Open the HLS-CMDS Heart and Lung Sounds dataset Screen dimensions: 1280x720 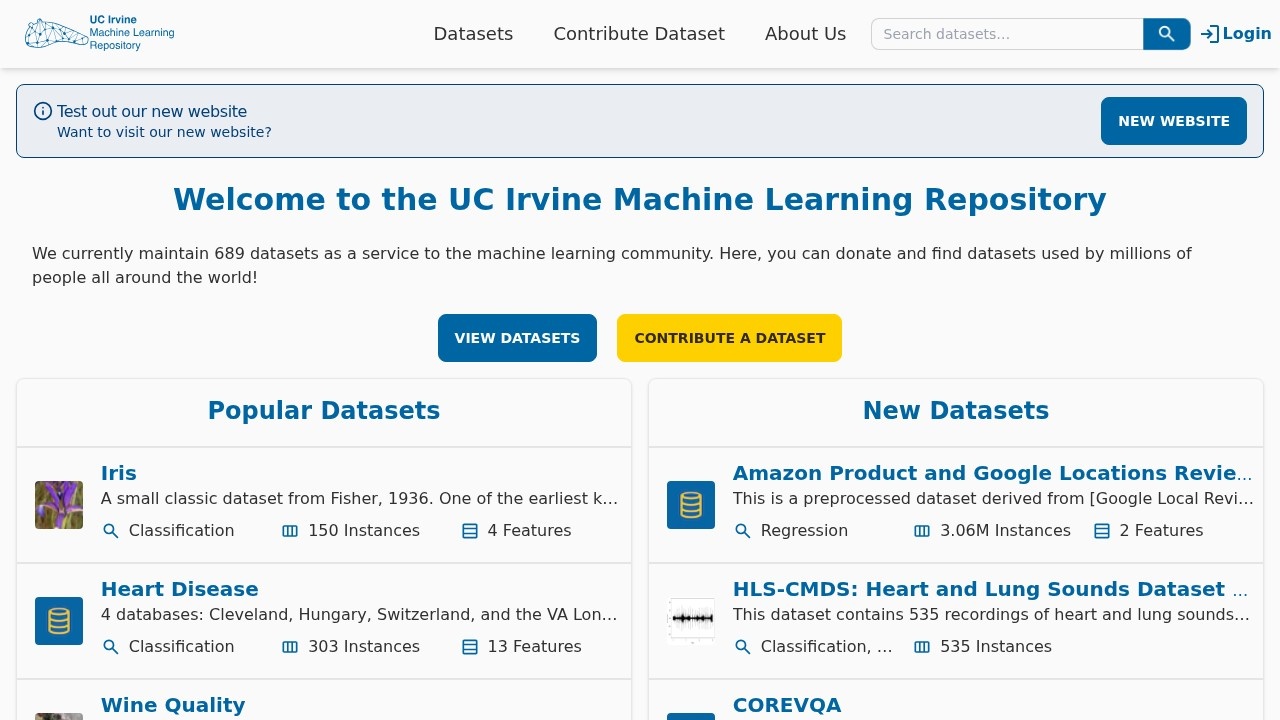(991, 589)
